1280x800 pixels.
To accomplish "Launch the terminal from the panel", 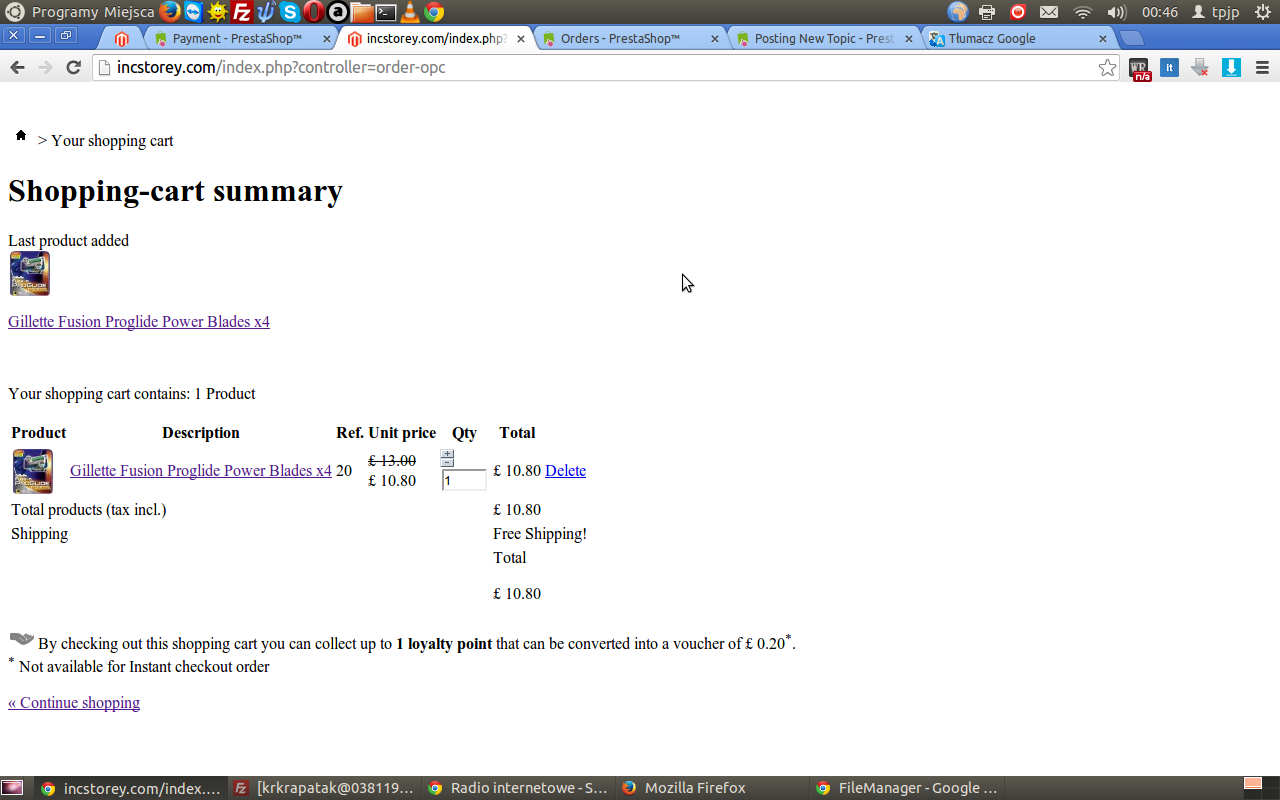I will [x=386, y=12].
